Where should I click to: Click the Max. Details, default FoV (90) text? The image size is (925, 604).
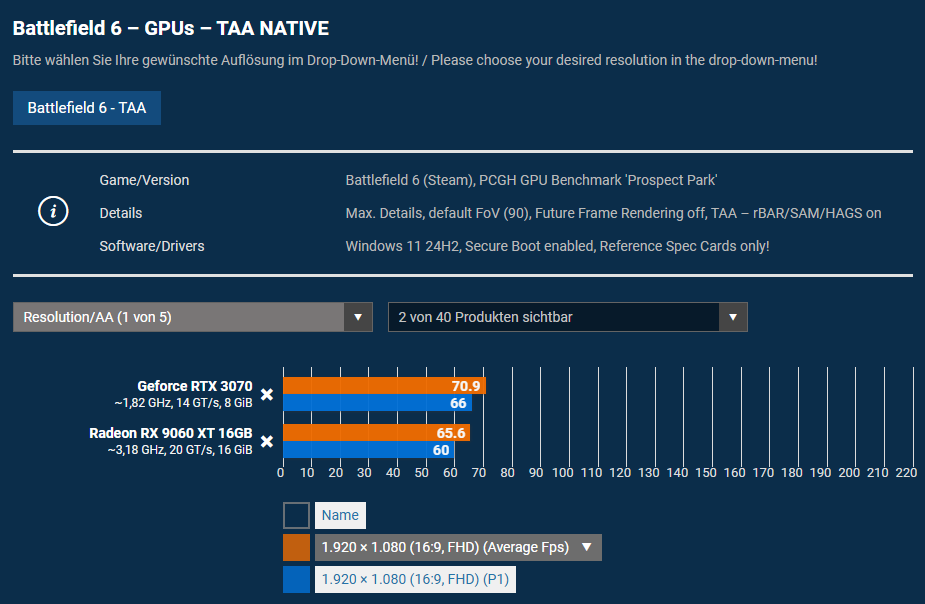click(x=437, y=213)
